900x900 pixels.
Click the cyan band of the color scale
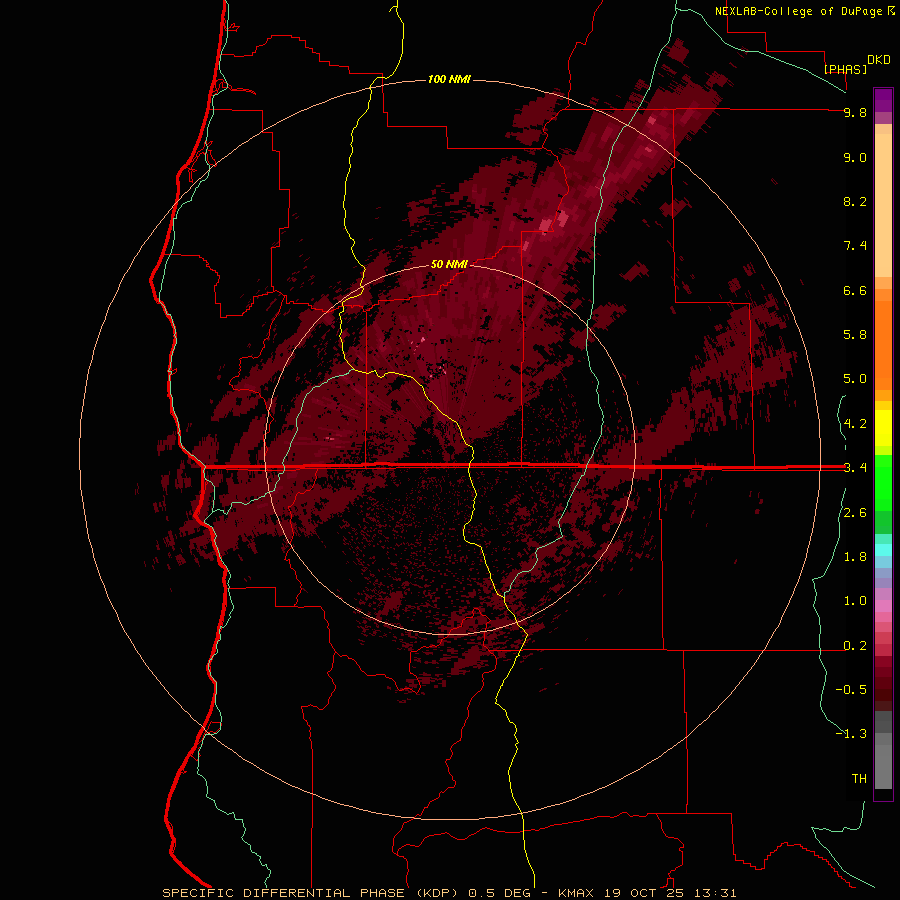click(x=883, y=550)
